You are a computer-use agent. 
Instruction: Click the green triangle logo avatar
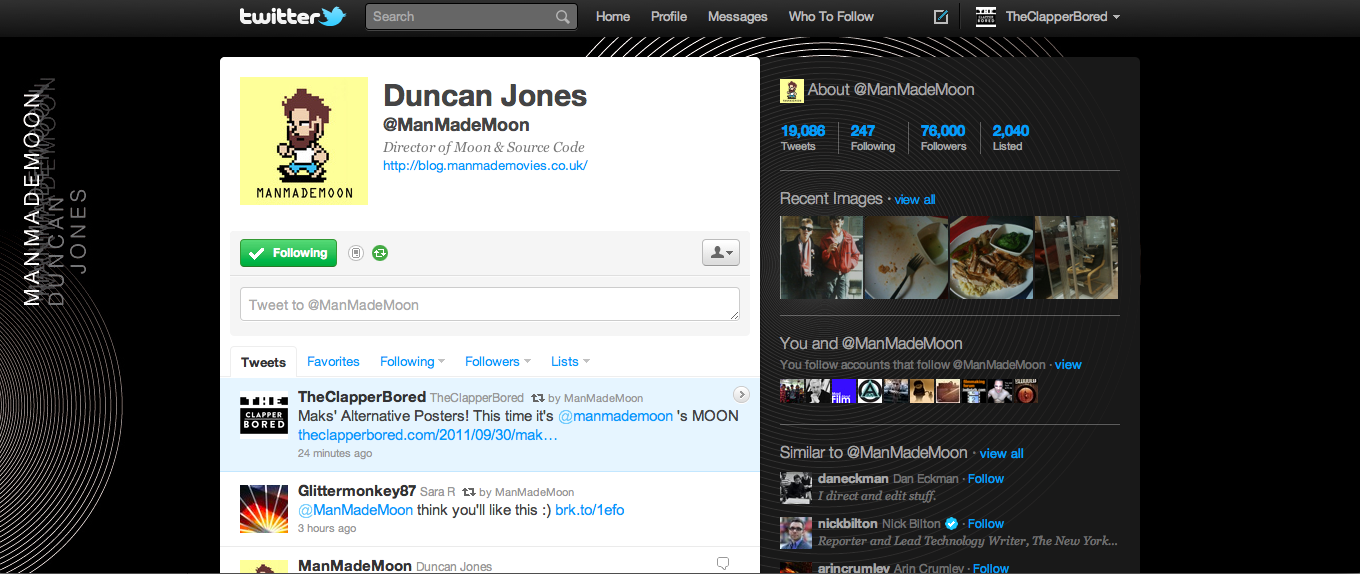869,391
